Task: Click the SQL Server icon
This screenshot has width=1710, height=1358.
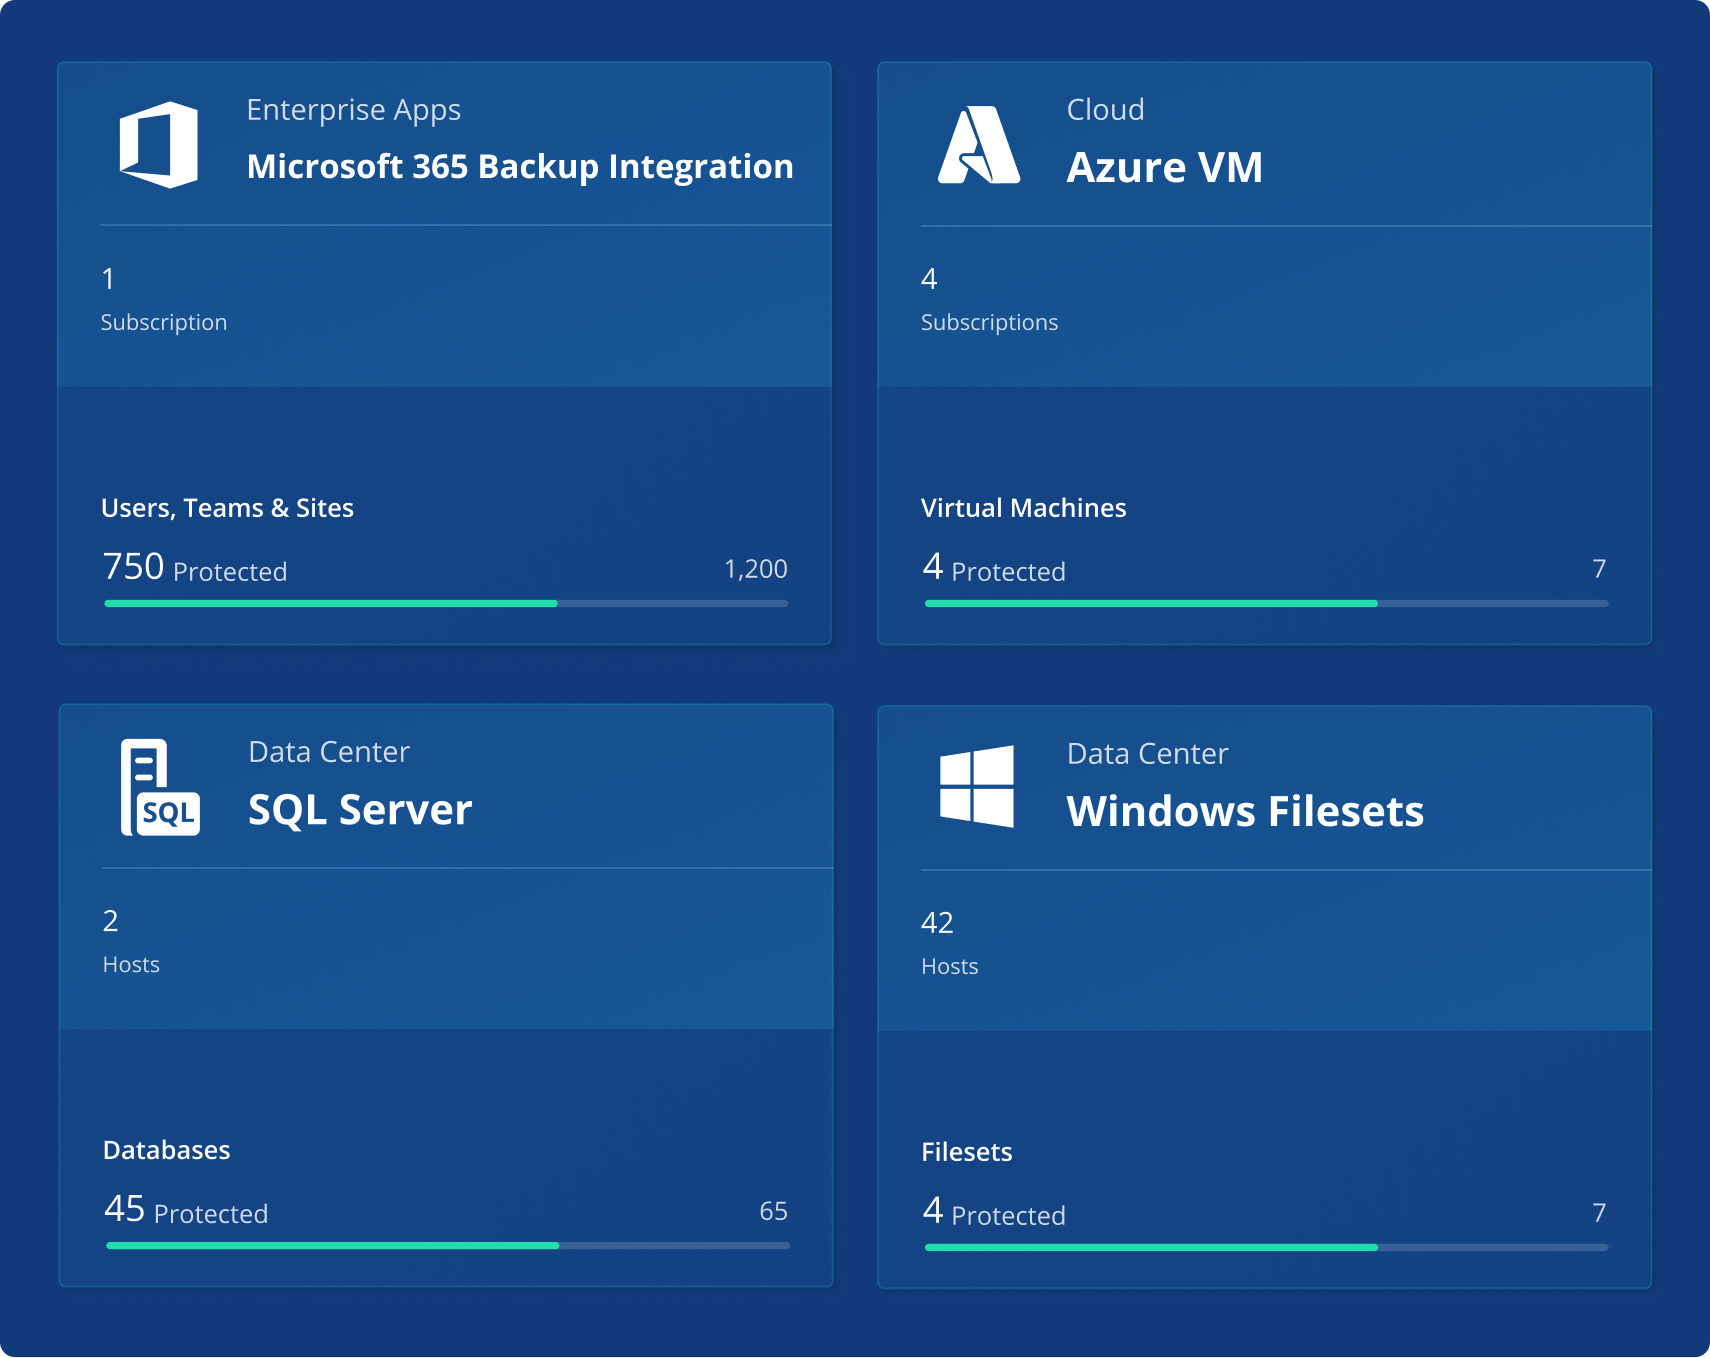Action: point(160,788)
